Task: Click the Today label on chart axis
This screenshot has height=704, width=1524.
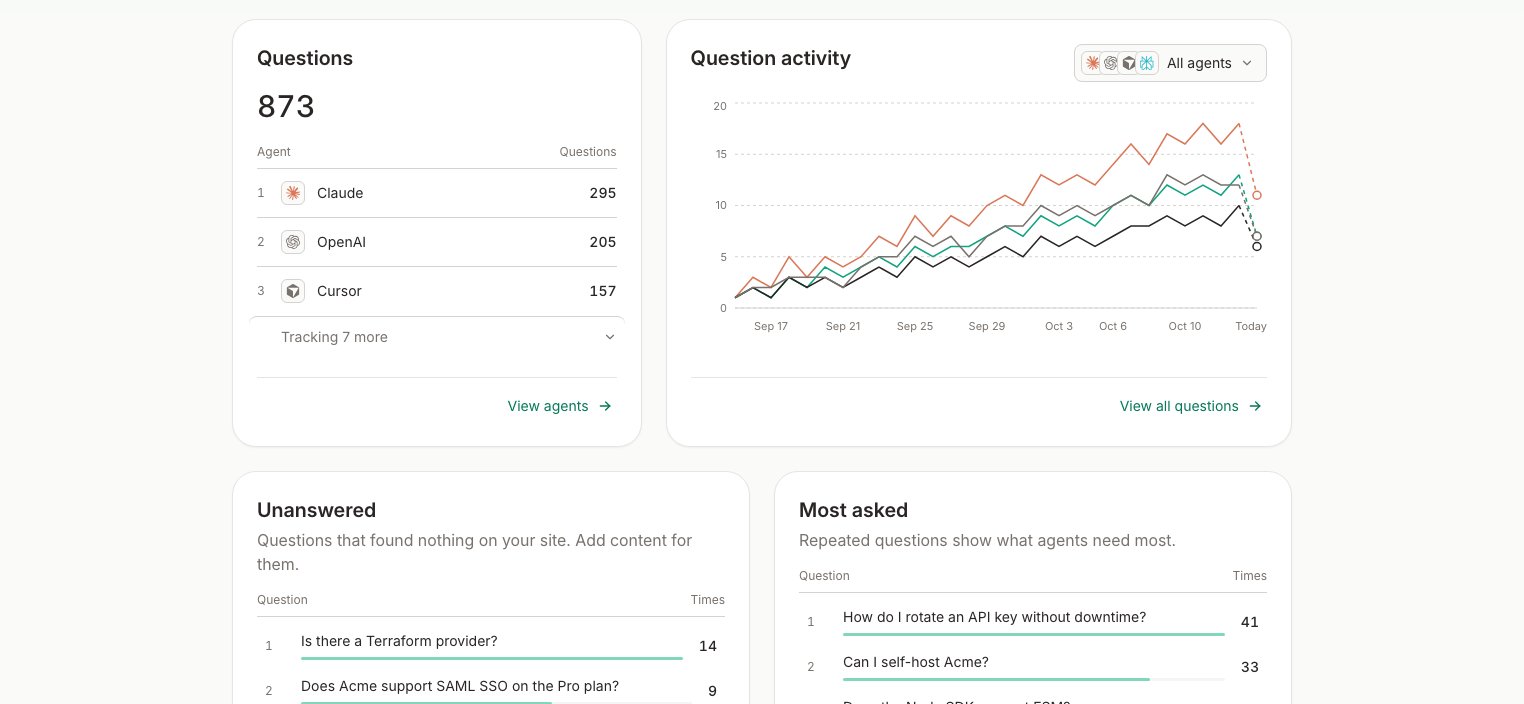Action: pyautogui.click(x=1251, y=326)
